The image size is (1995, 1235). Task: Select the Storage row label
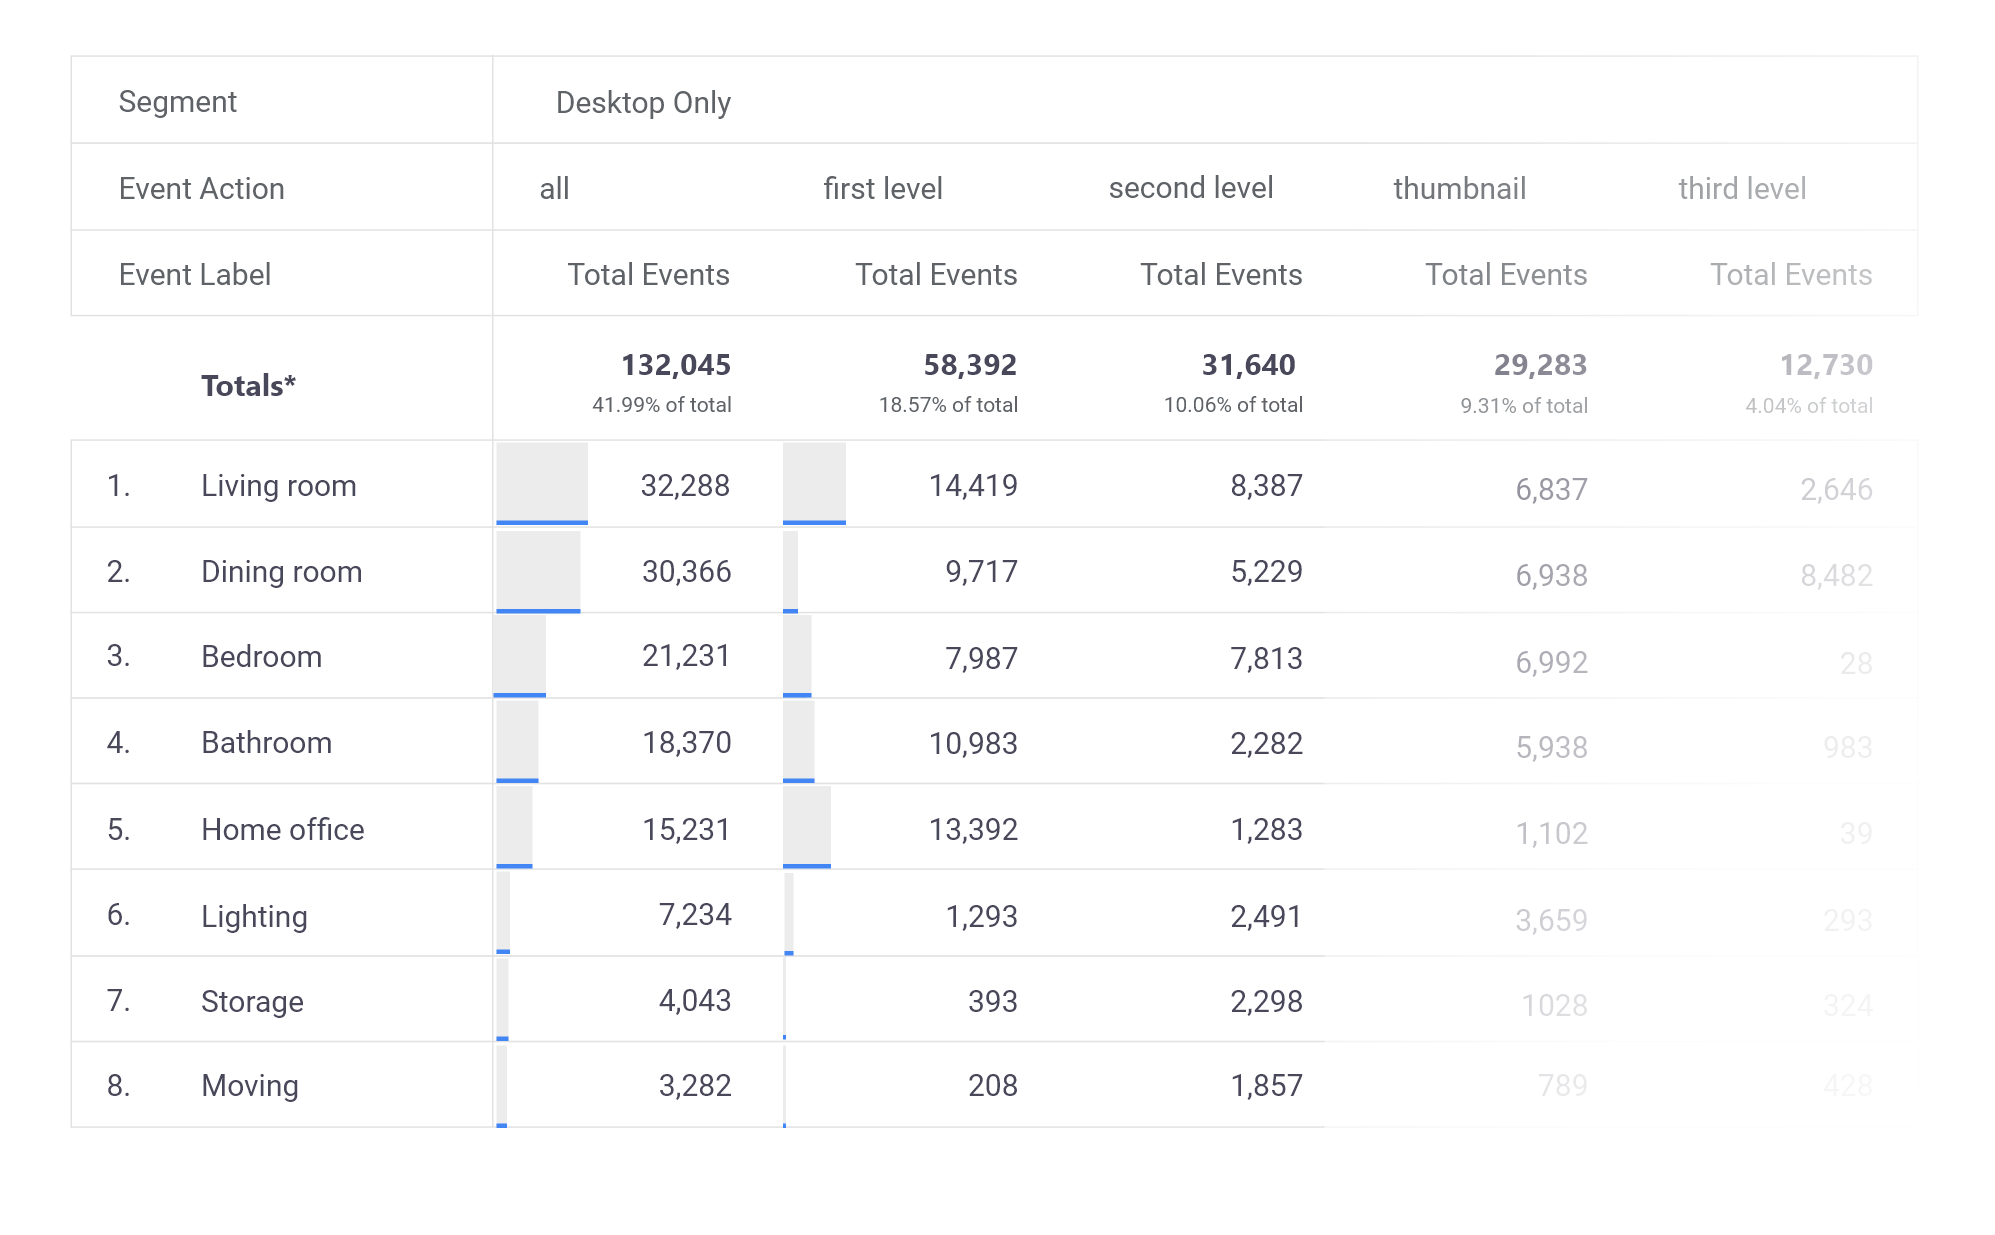coord(253,1001)
